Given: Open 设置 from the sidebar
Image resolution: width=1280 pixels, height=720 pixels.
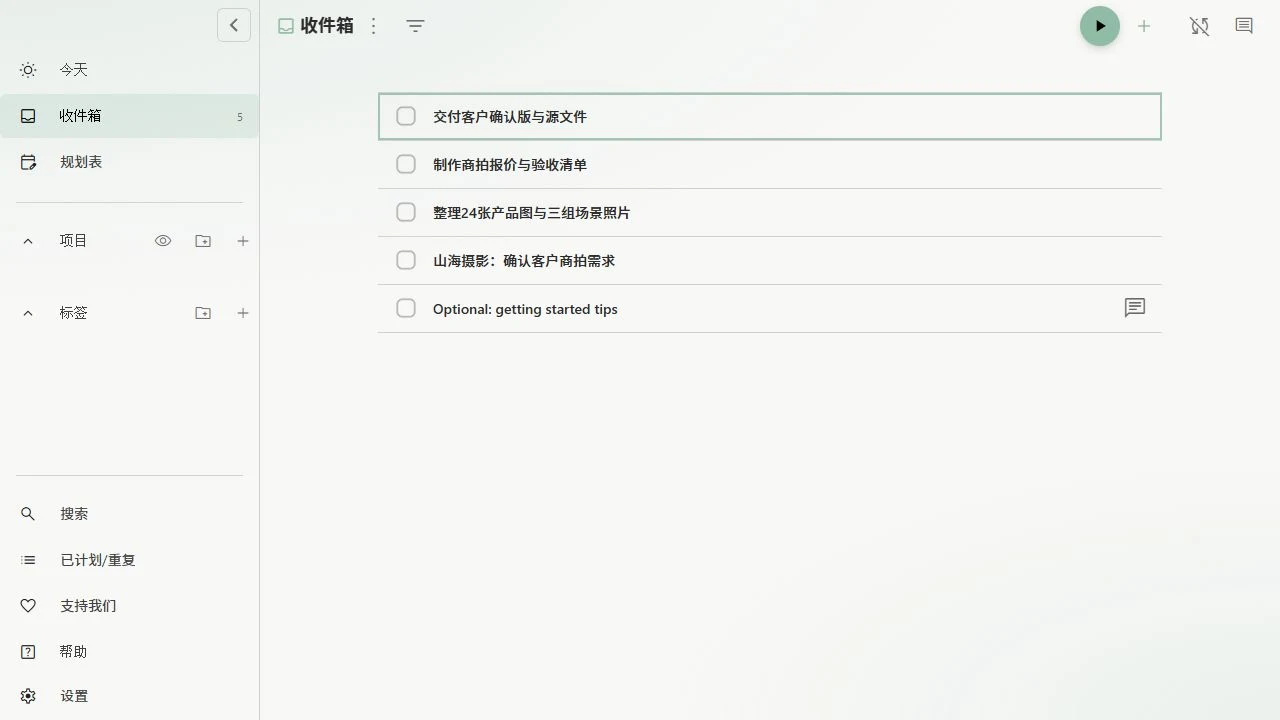Looking at the screenshot, I should click(129, 696).
